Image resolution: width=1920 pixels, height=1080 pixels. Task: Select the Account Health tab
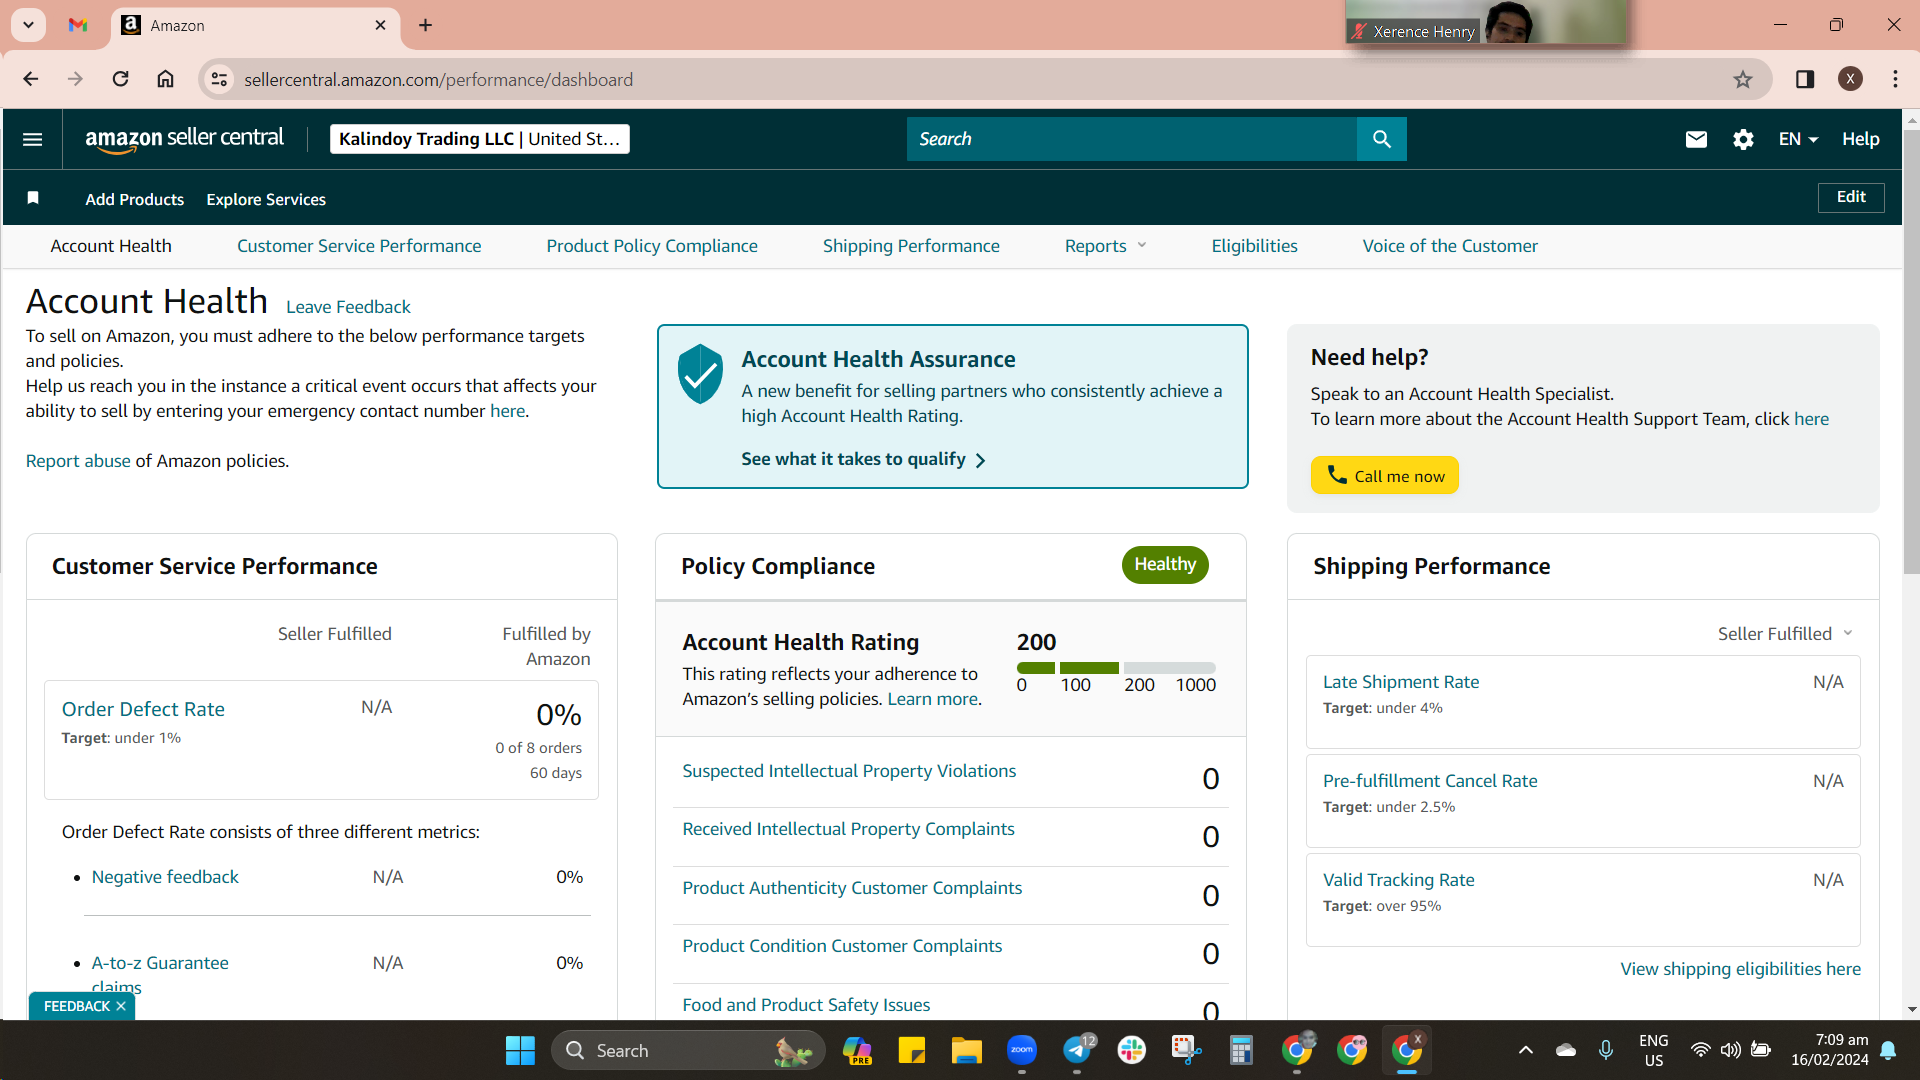point(111,246)
